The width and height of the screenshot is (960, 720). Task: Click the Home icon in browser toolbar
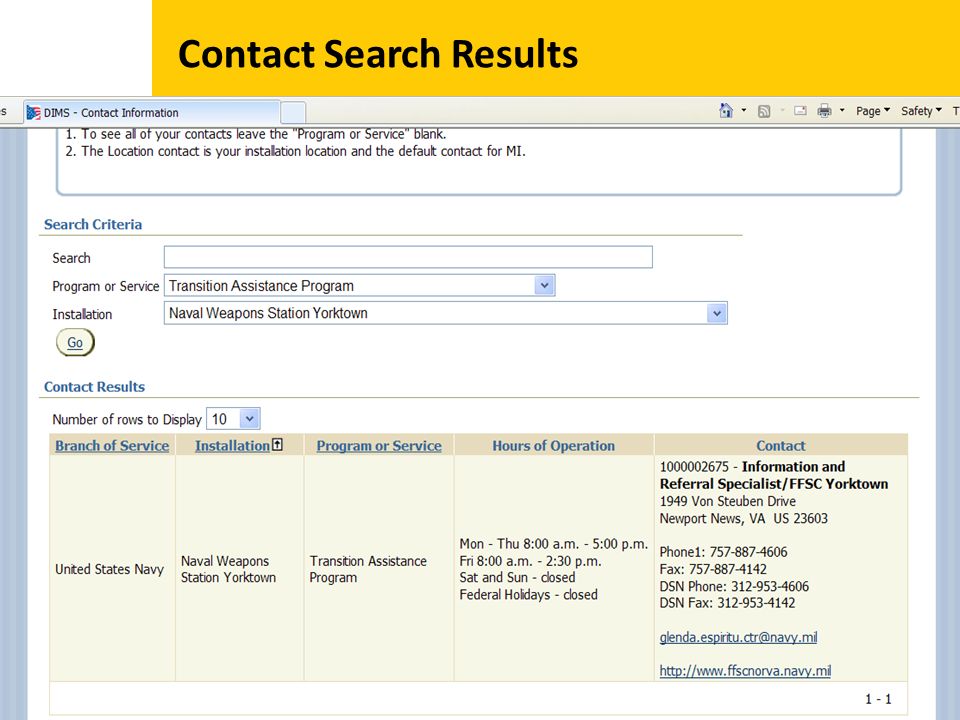coord(726,111)
